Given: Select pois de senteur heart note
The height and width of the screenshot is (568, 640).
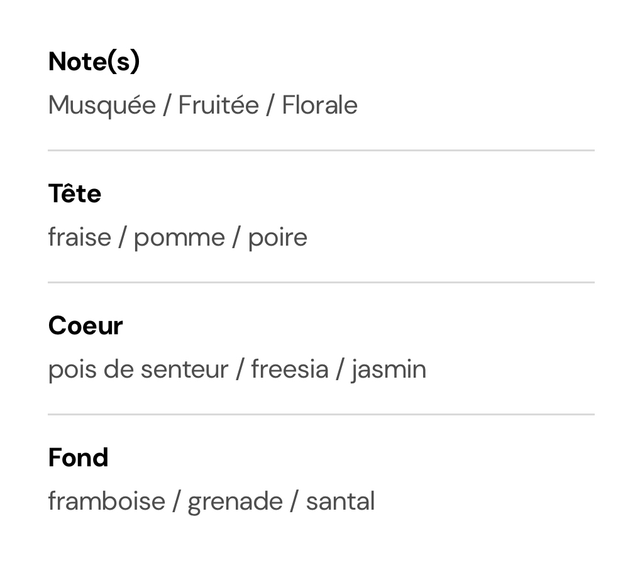Looking at the screenshot, I should tap(138, 370).
